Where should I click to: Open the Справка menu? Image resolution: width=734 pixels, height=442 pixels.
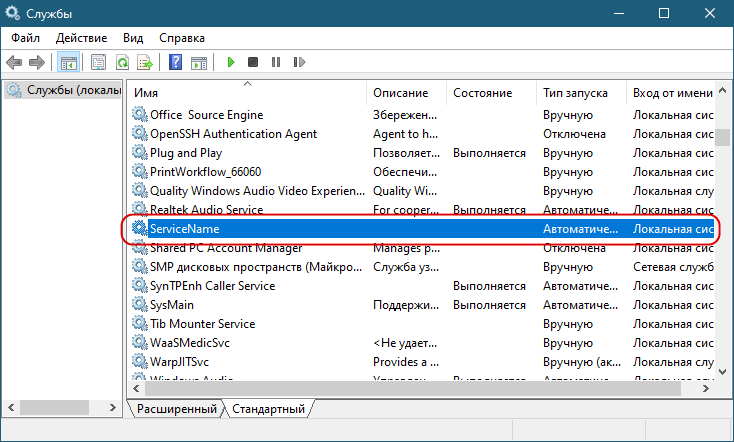[182, 38]
